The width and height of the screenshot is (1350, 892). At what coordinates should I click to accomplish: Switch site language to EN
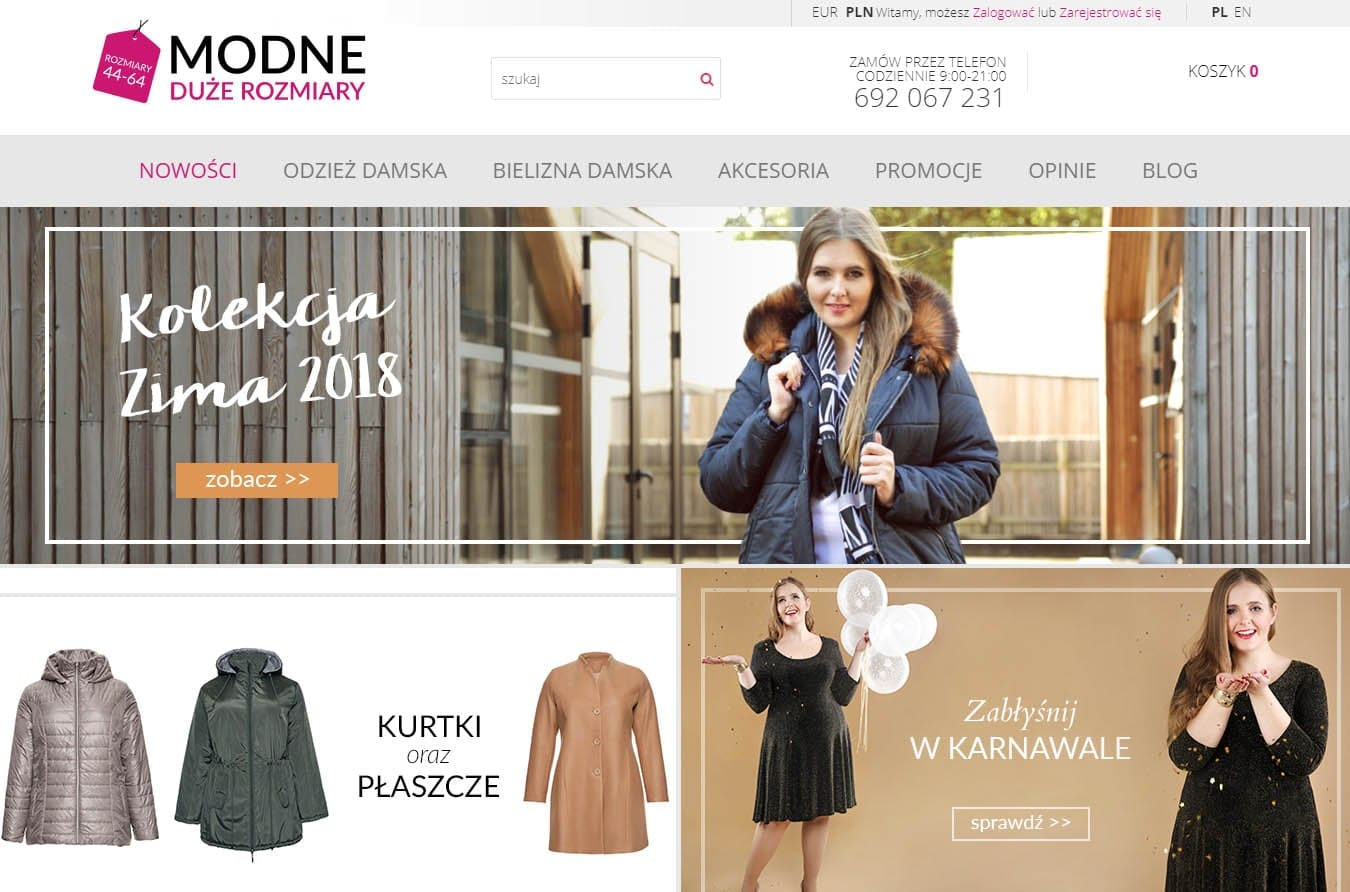click(1242, 13)
